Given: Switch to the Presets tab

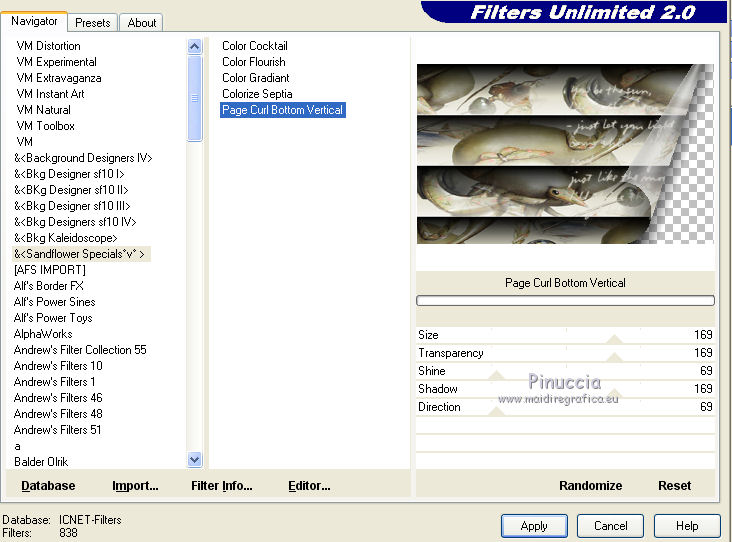Looking at the screenshot, I should (92, 22).
